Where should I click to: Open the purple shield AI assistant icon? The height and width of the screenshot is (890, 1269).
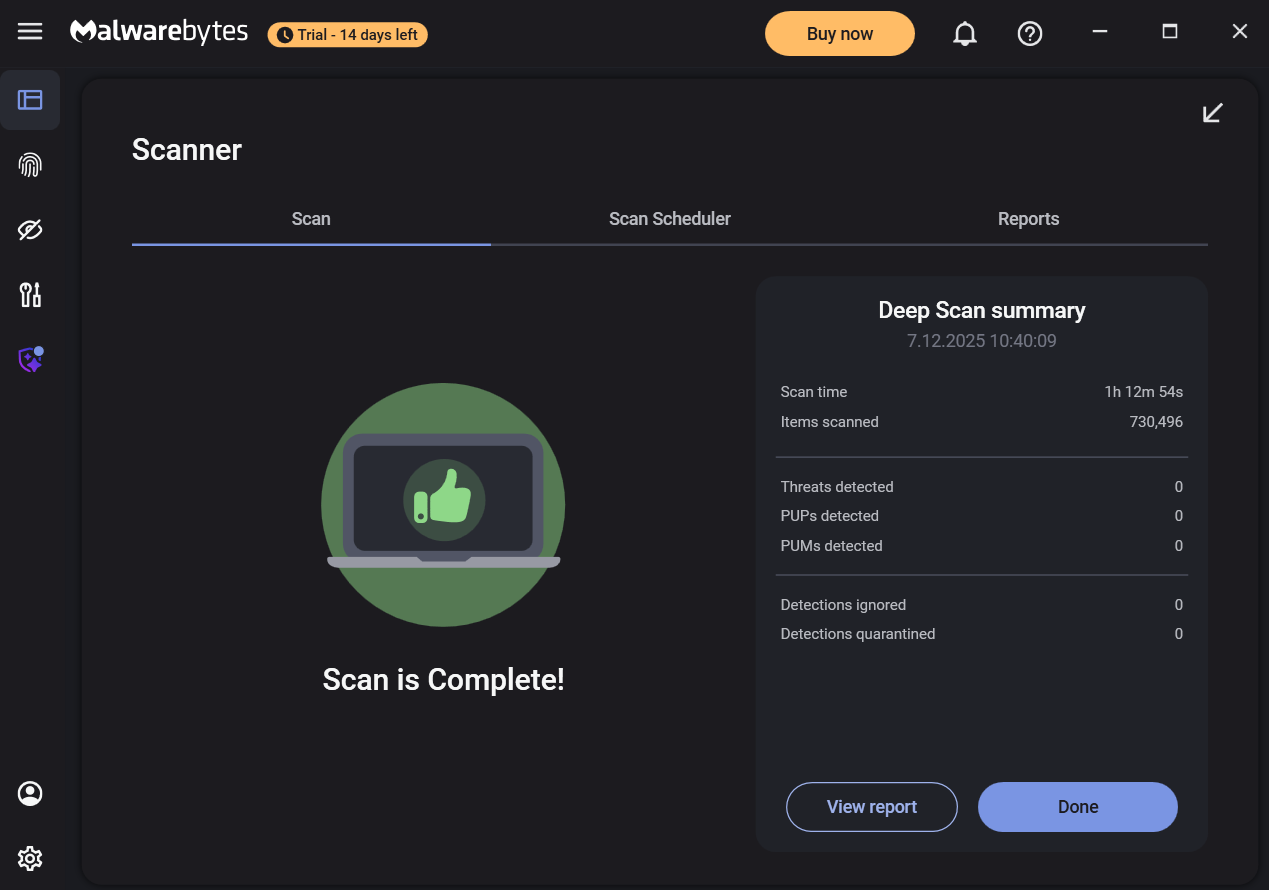click(31, 359)
